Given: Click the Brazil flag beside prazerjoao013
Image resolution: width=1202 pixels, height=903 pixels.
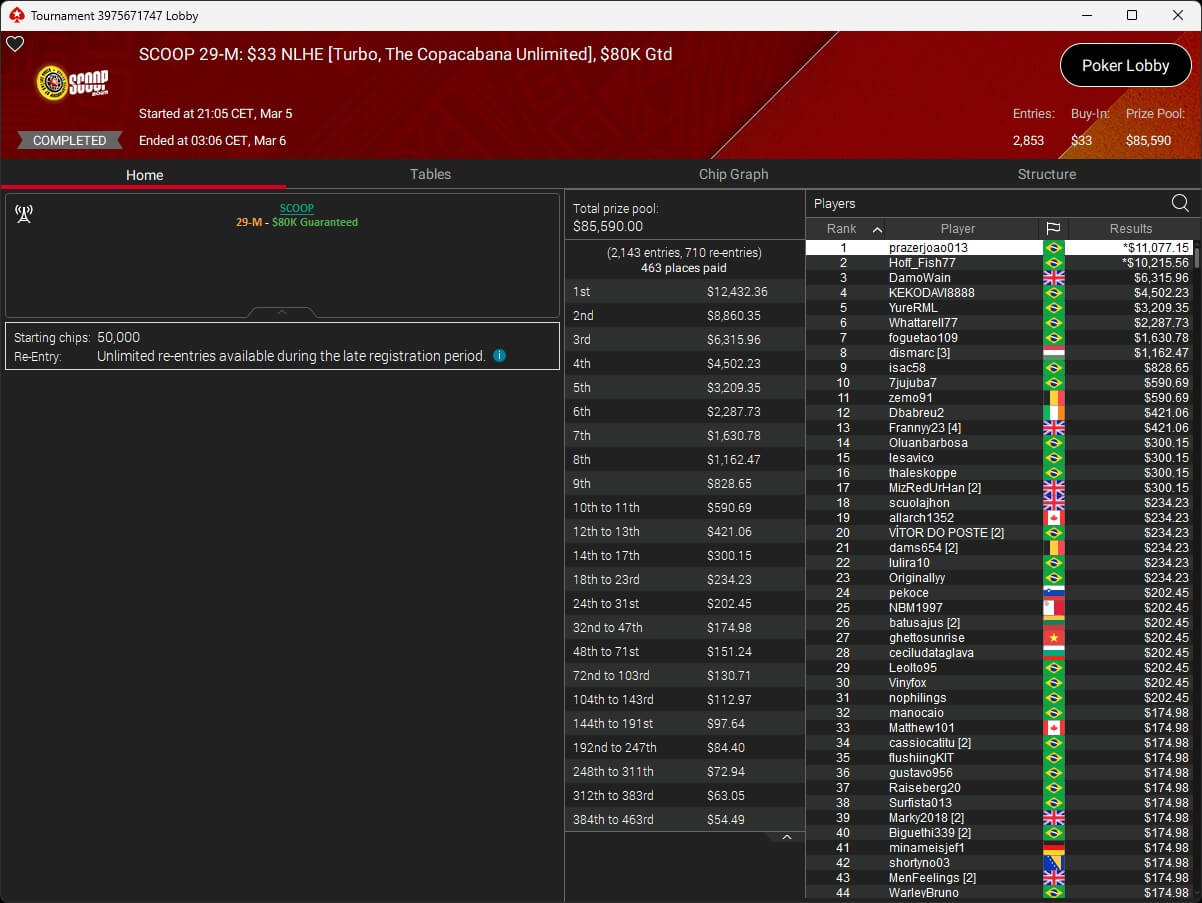Looking at the screenshot, I should pos(1053,248).
